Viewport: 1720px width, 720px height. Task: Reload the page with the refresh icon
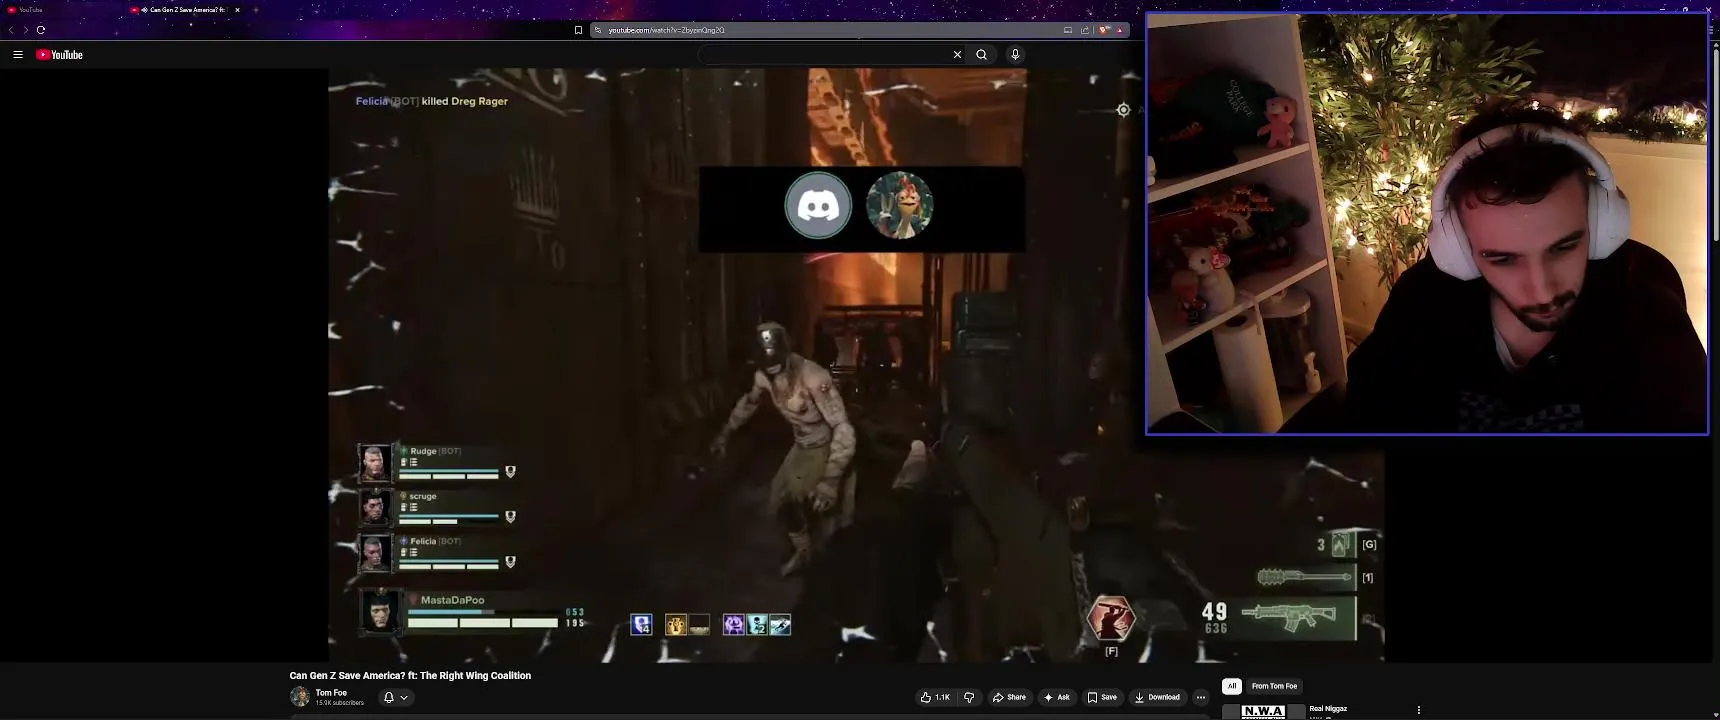coord(41,30)
